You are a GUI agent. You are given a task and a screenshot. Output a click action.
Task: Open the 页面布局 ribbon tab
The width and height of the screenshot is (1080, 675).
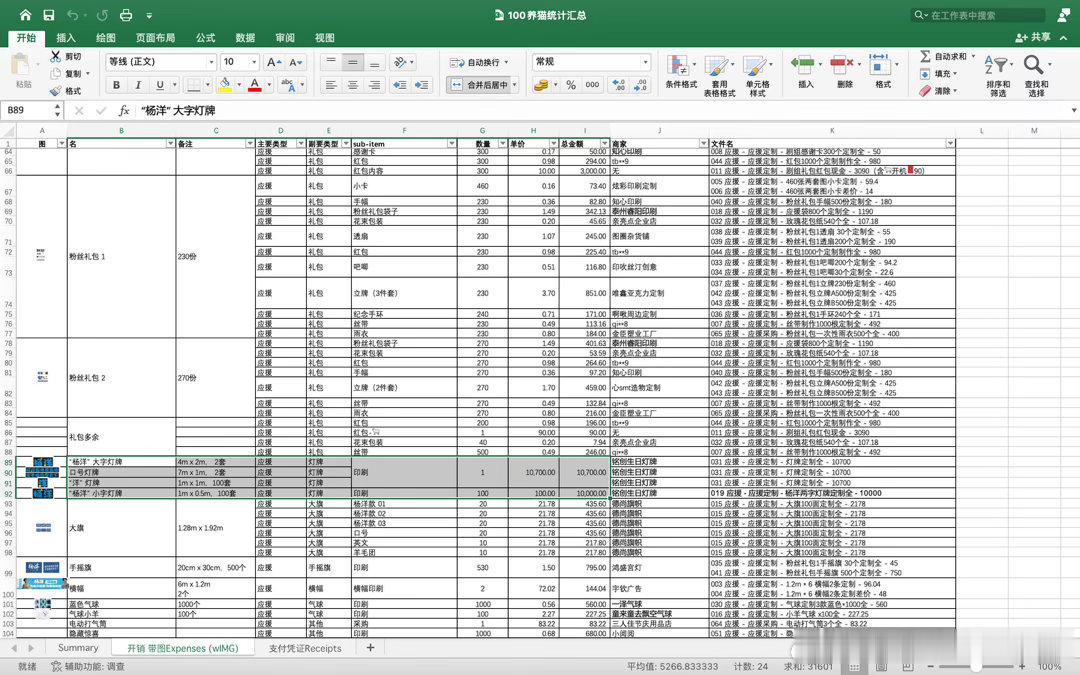click(155, 38)
